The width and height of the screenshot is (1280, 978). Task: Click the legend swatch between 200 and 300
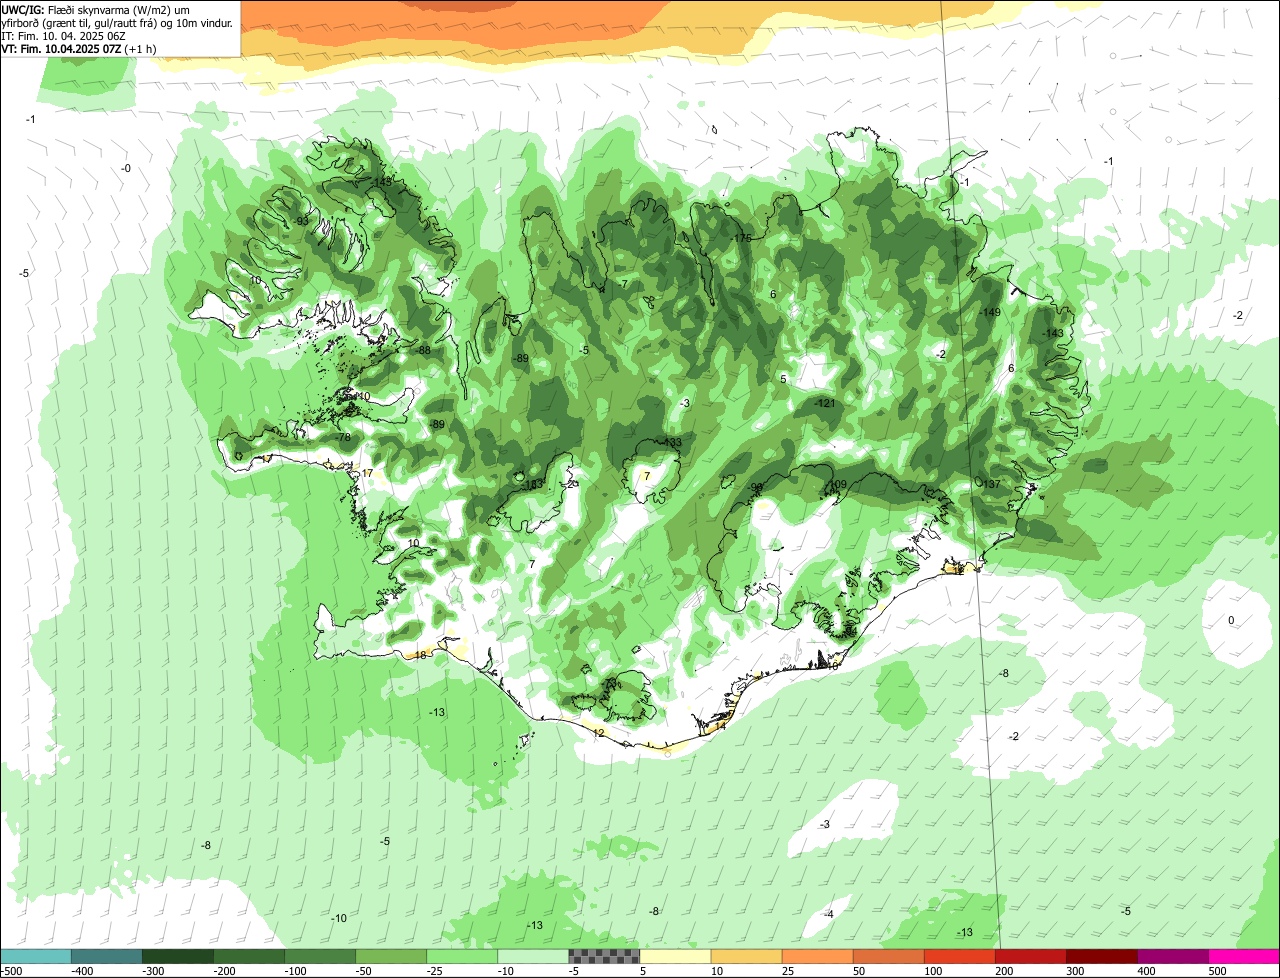point(1031,956)
